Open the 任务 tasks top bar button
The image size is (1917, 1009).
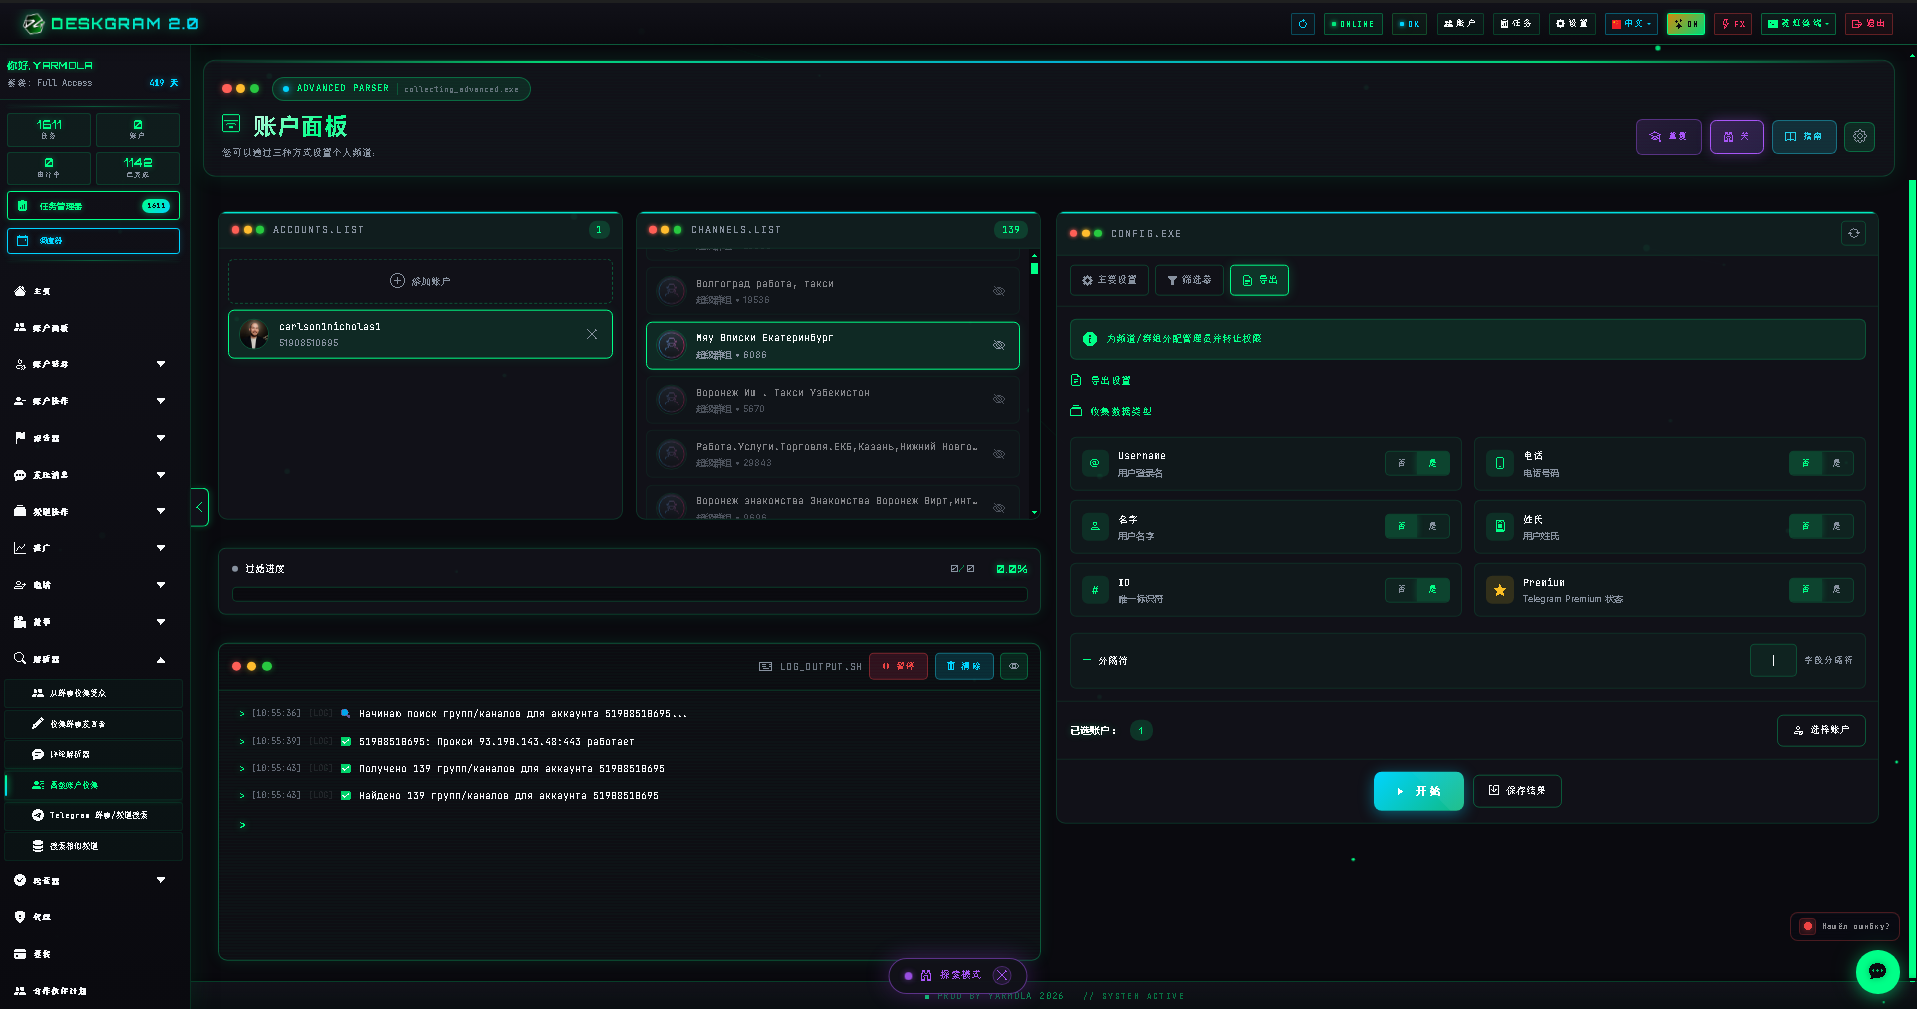click(1516, 24)
